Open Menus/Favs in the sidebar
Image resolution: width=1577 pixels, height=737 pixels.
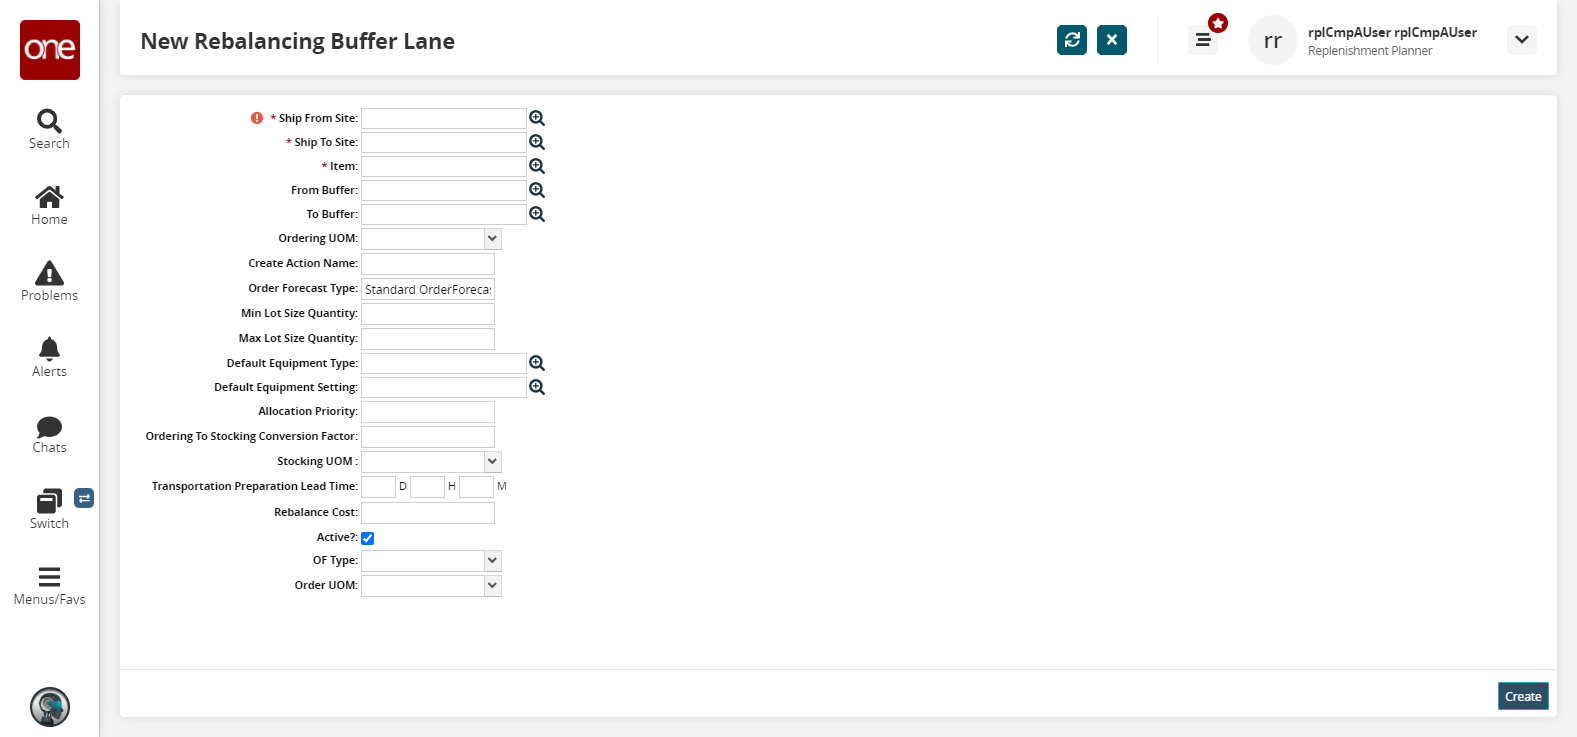(49, 586)
